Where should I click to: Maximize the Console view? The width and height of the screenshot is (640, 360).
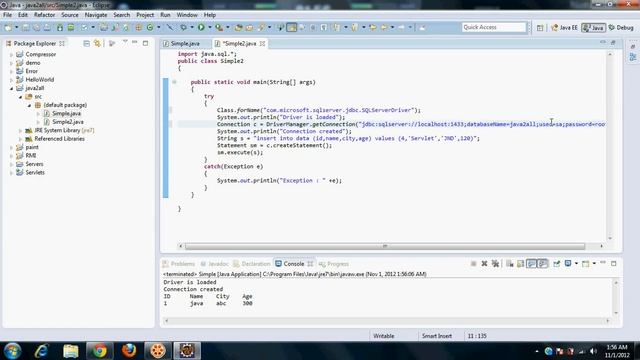click(x=613, y=264)
